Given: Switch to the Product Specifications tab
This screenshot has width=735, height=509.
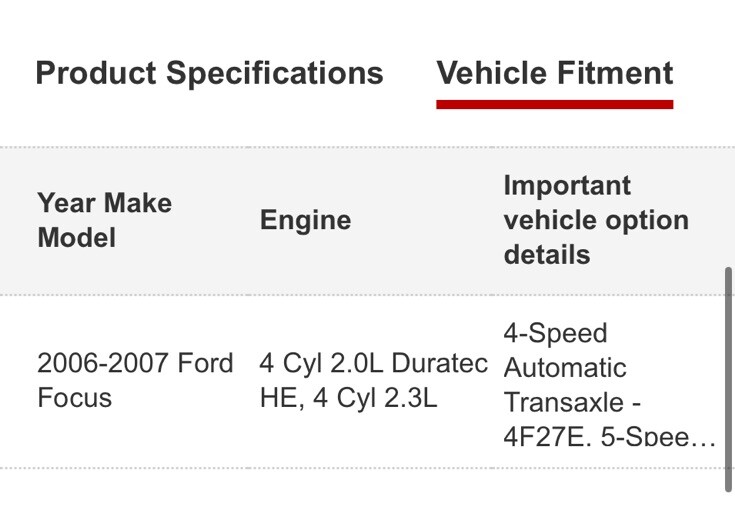Looking at the screenshot, I should click(209, 73).
